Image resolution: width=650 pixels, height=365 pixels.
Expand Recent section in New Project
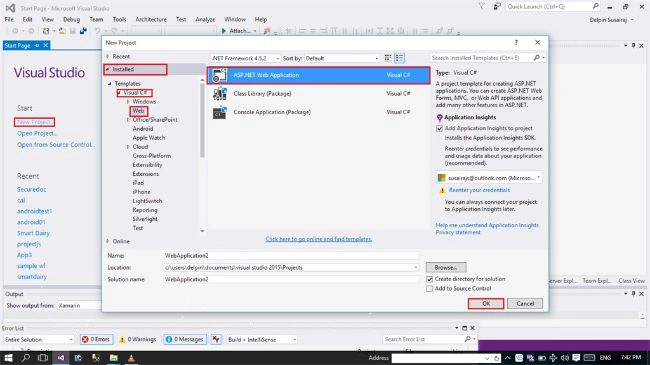tap(107, 56)
